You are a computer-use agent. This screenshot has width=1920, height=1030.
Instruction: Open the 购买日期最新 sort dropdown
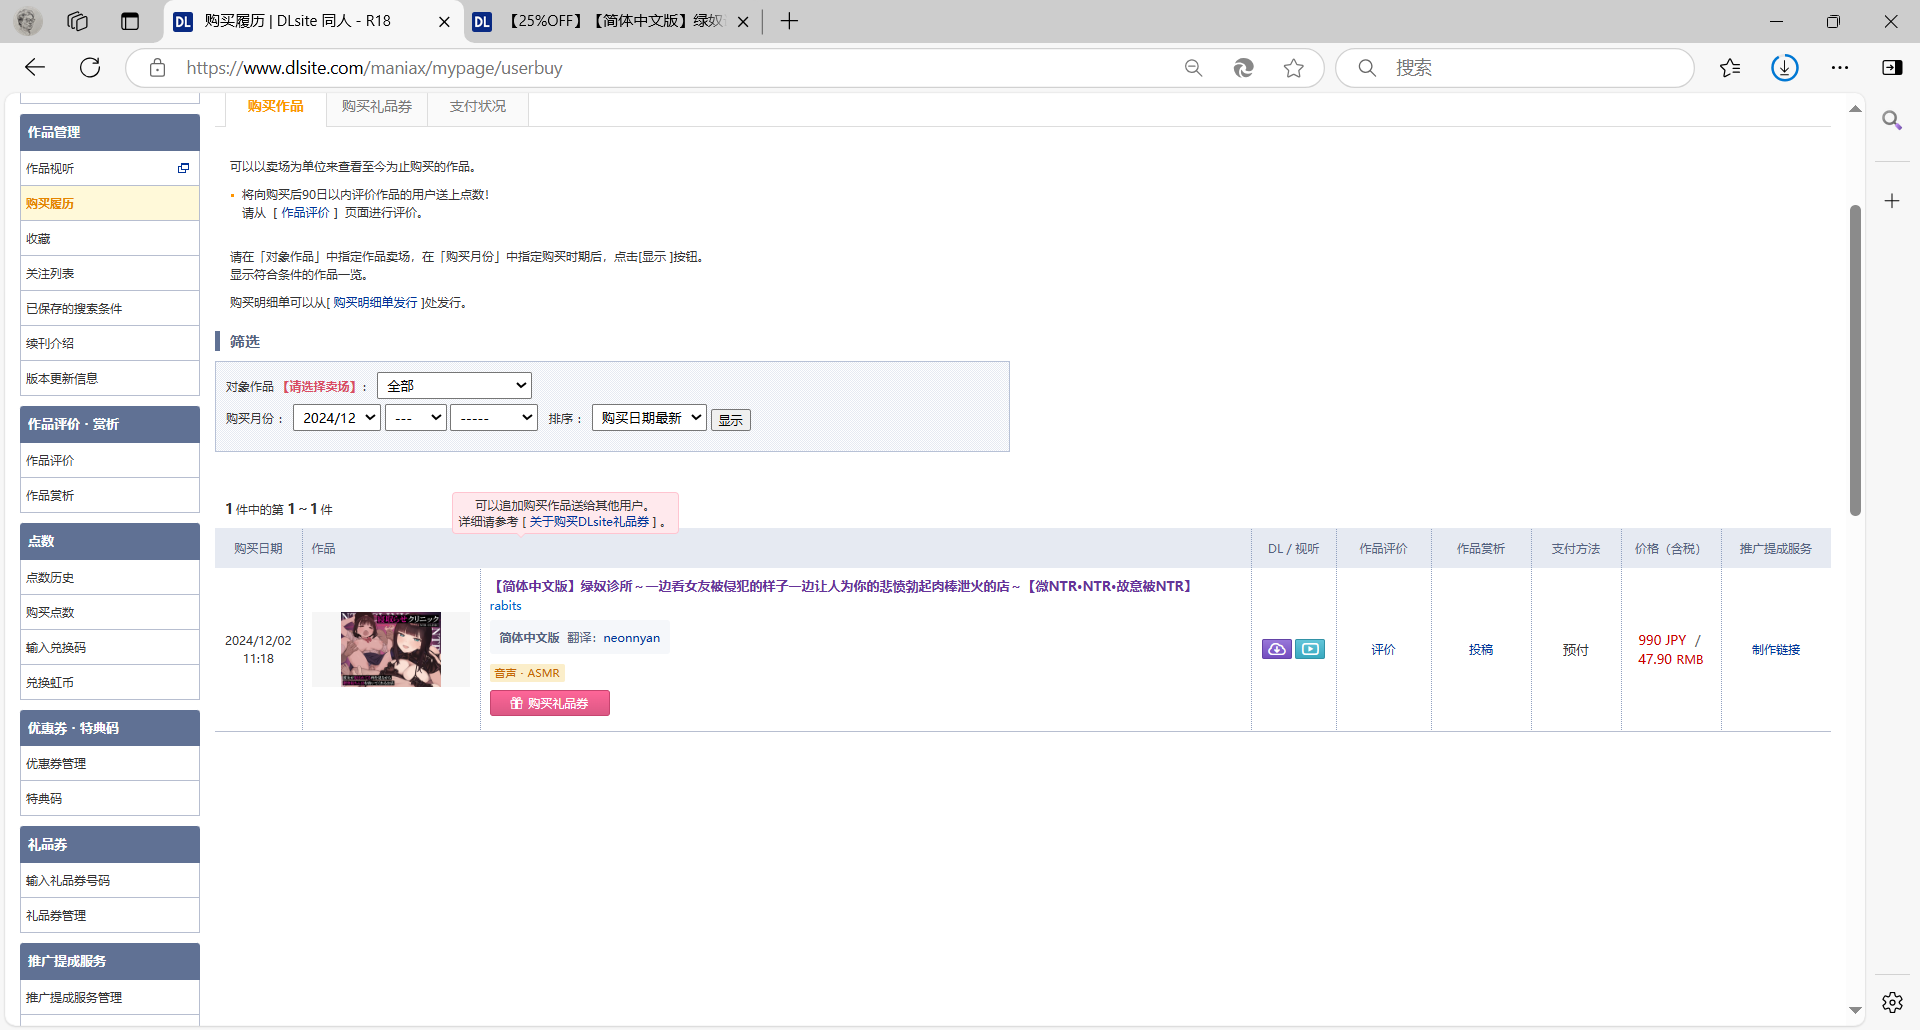coord(649,418)
